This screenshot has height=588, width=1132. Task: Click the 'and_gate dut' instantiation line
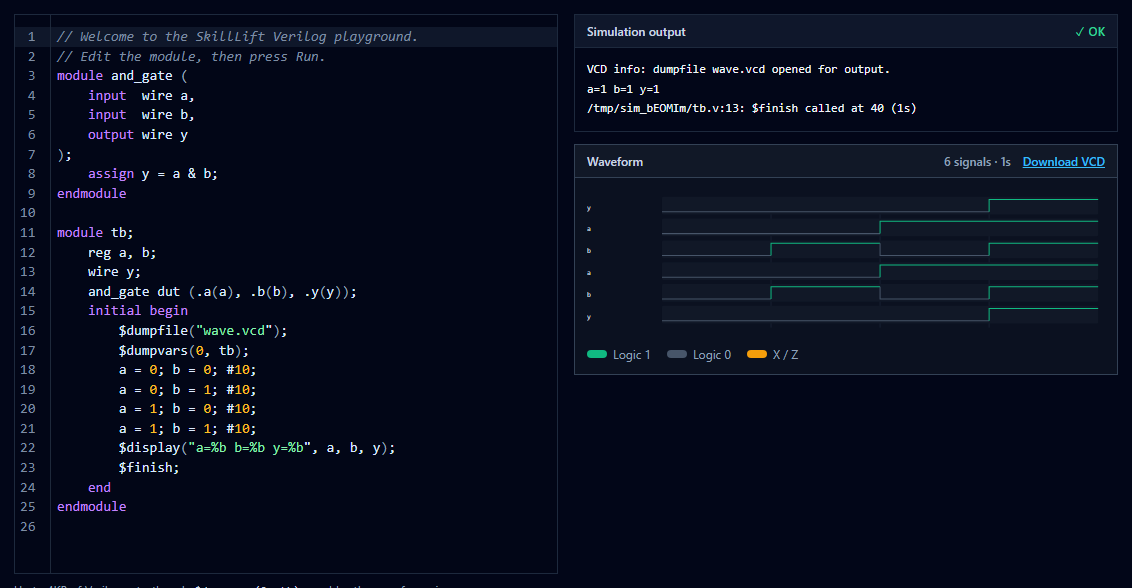[x=222, y=291]
